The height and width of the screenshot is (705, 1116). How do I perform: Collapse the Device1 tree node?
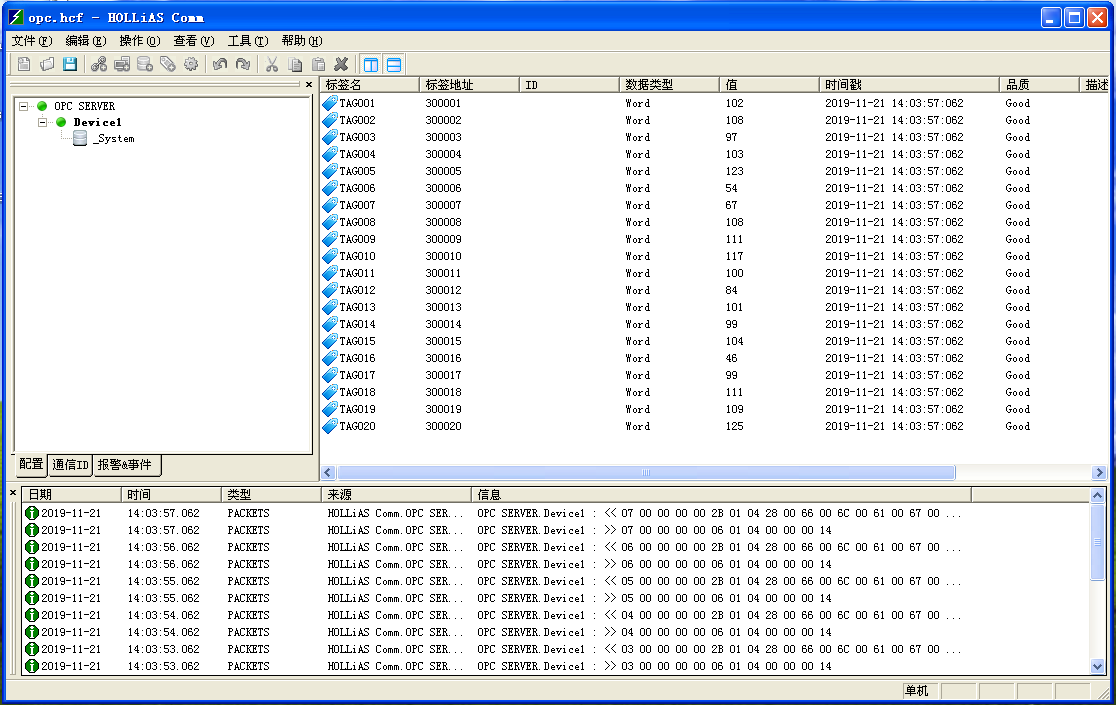(43, 122)
